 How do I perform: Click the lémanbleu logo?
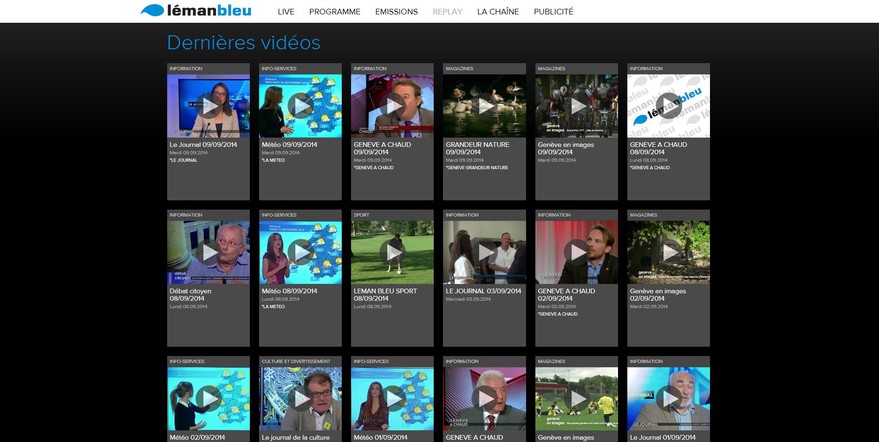tap(196, 11)
